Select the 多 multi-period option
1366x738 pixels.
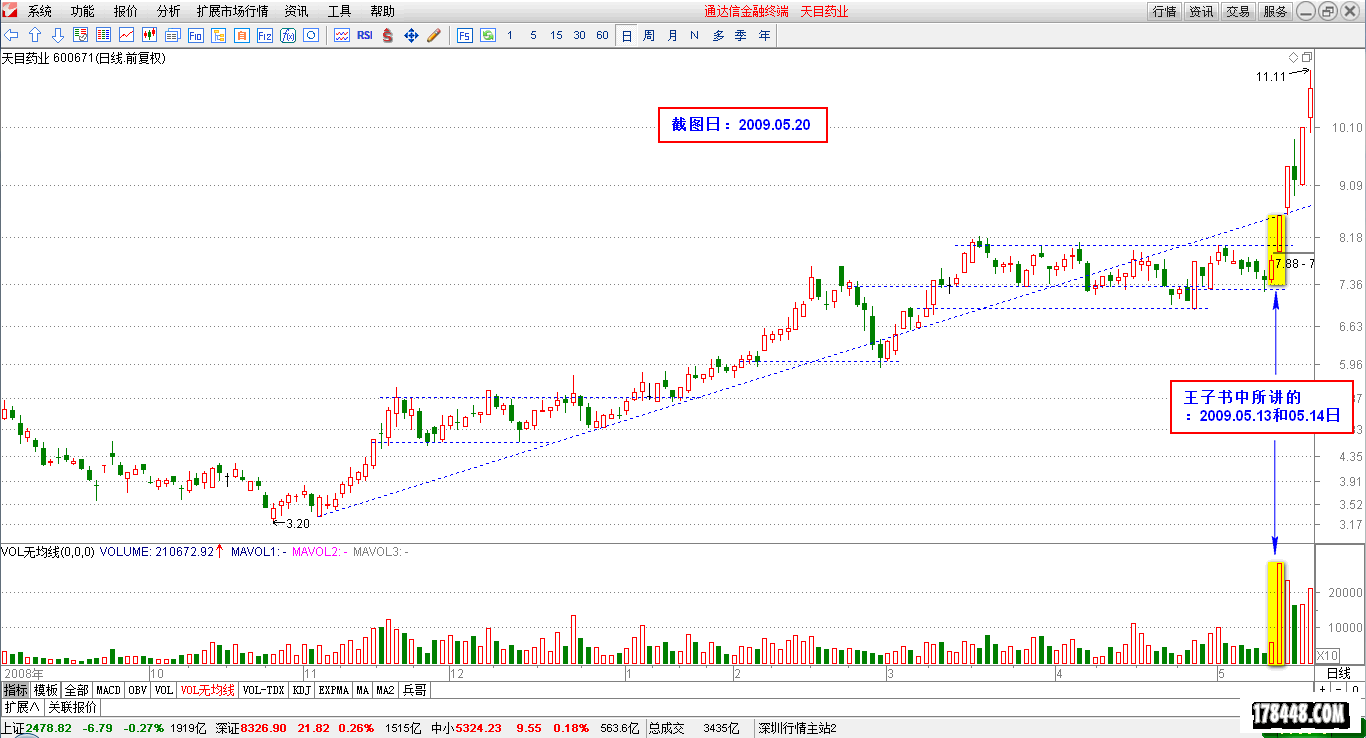coord(718,35)
